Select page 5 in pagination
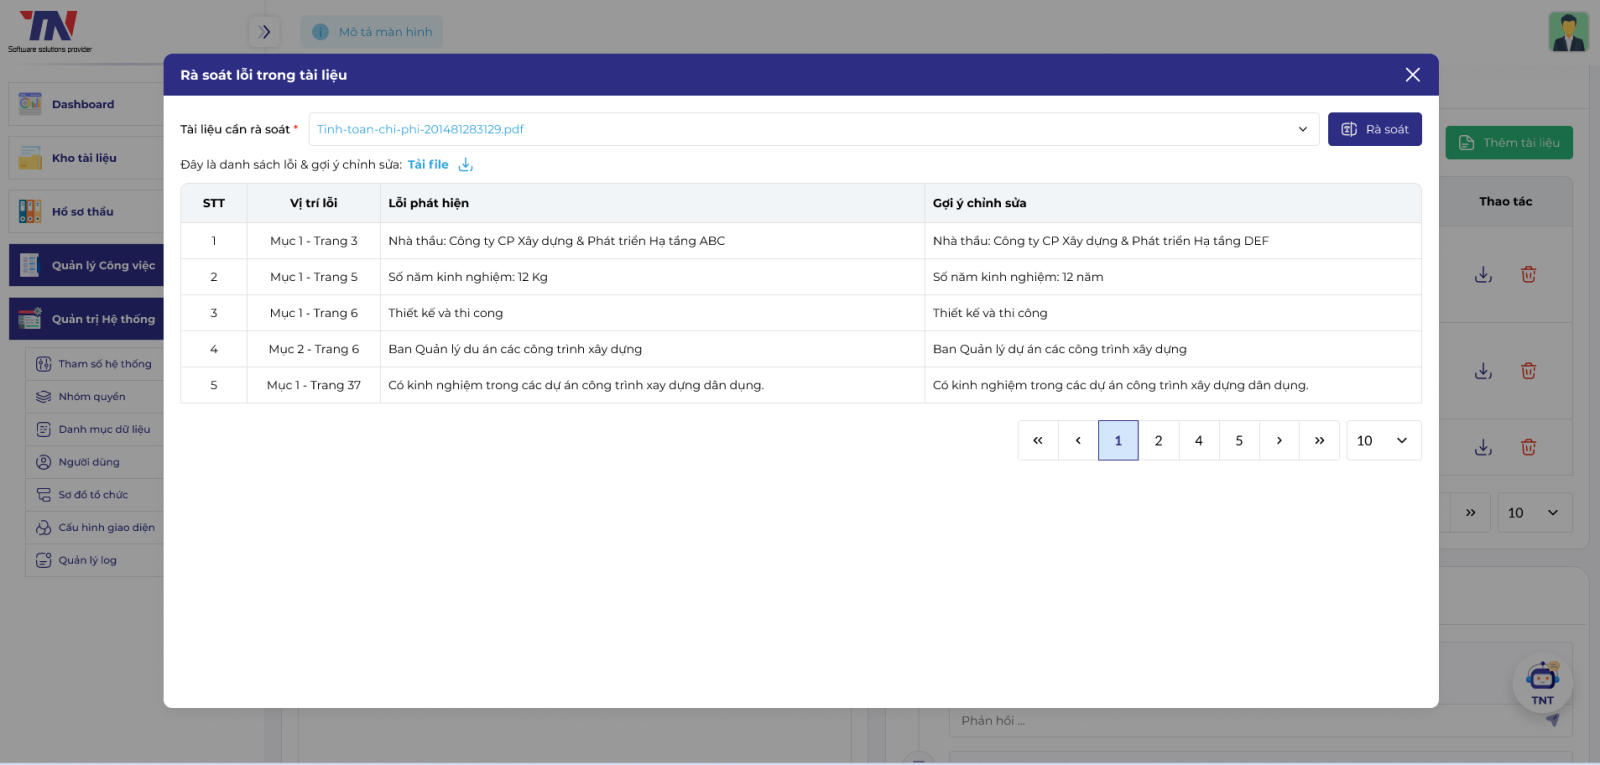Viewport: 1600px width, 765px height. pos(1239,441)
